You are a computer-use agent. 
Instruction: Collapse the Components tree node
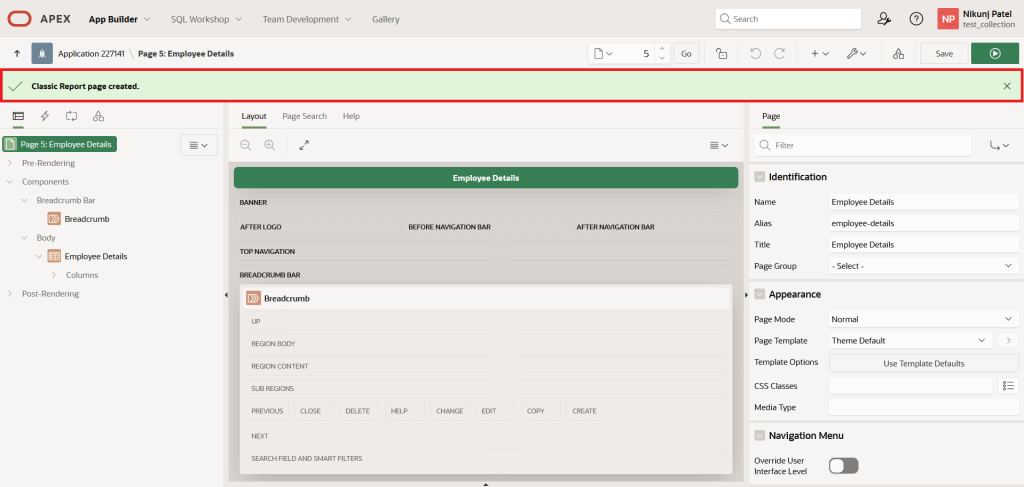click(10, 181)
